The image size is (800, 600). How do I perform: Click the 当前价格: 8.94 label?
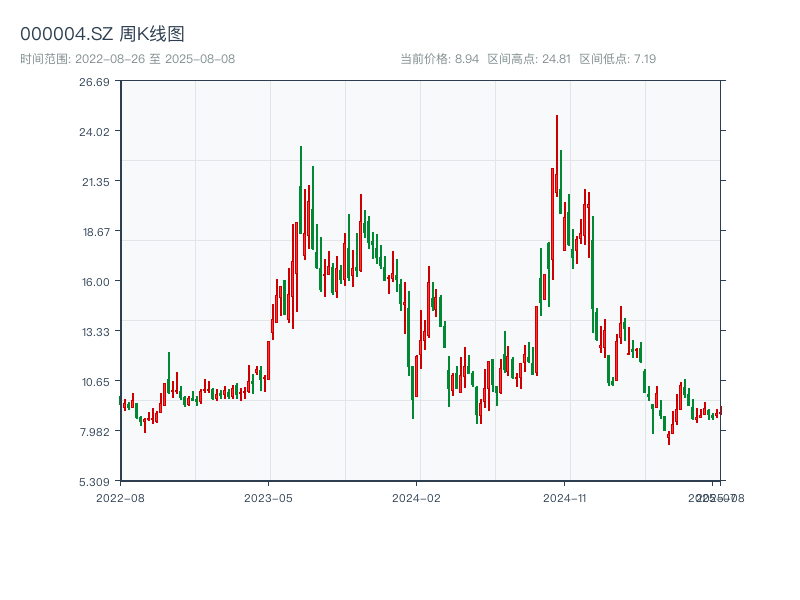tap(439, 59)
